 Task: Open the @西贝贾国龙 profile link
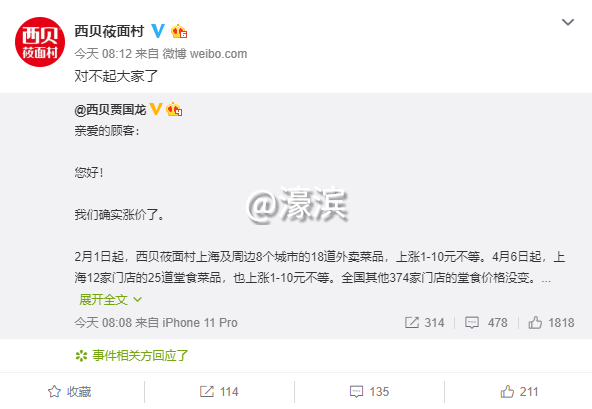coord(110,110)
